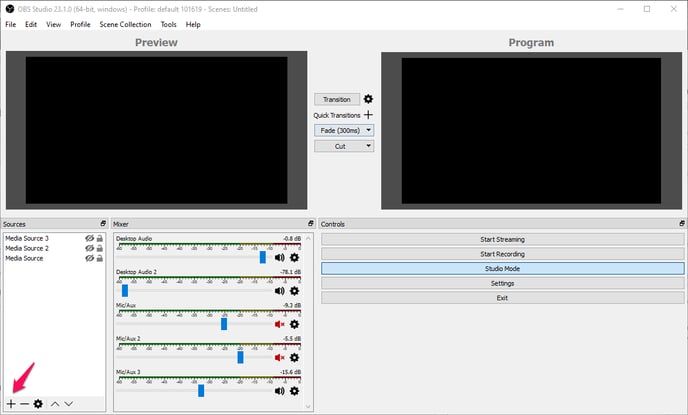Unmute Mic/Aux speaker icon
This screenshot has height=415, width=688.
(x=280, y=324)
